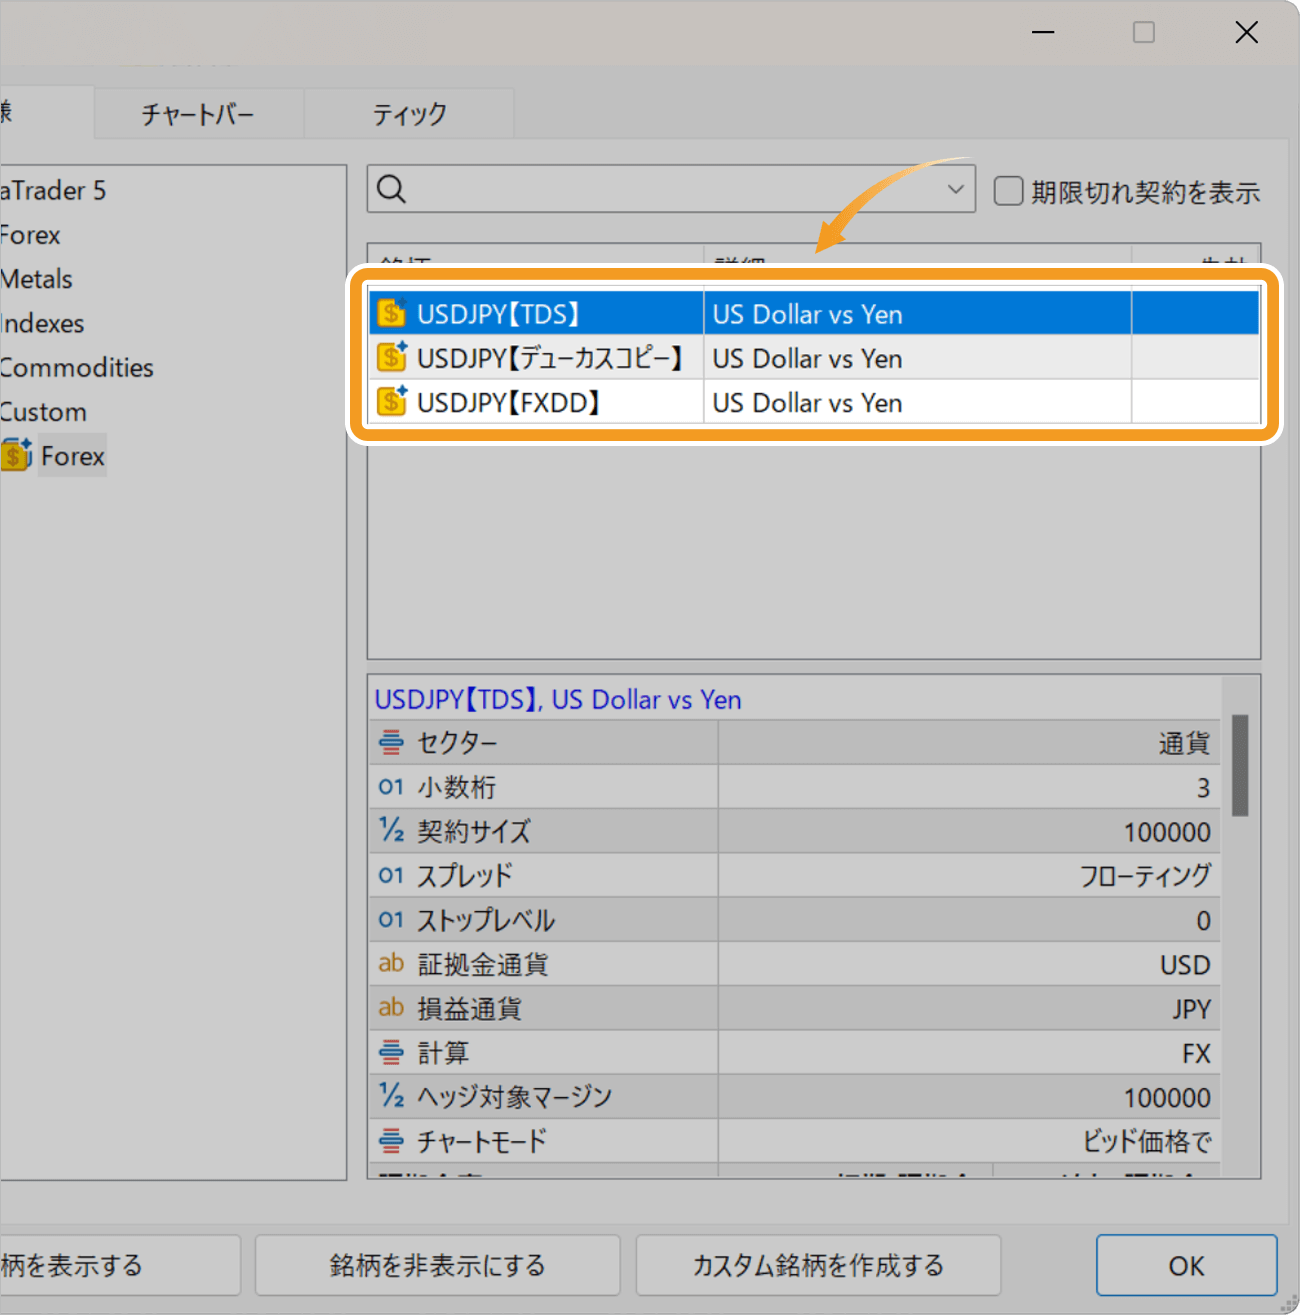Click the 計算 property icon
This screenshot has height=1315, width=1300.
[x=391, y=1052]
